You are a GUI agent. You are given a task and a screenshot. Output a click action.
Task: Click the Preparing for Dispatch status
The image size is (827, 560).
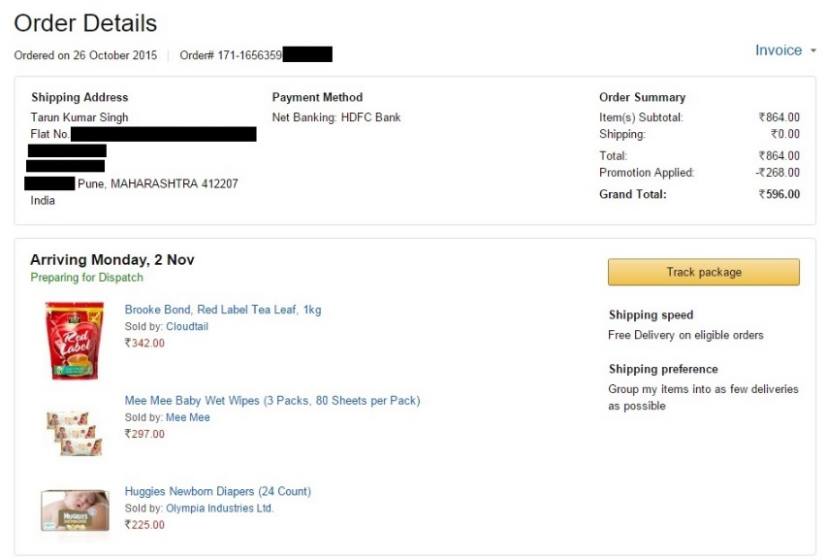tap(86, 277)
